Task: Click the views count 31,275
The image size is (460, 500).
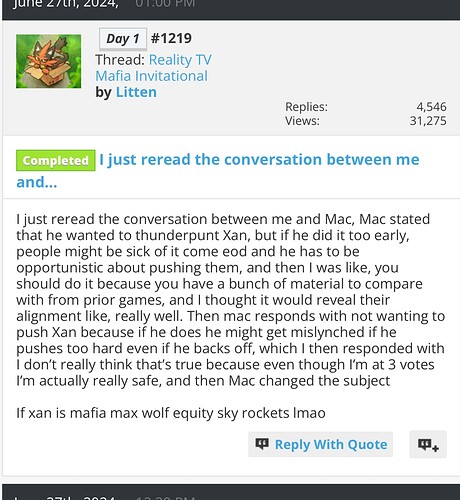Action: click(428, 121)
